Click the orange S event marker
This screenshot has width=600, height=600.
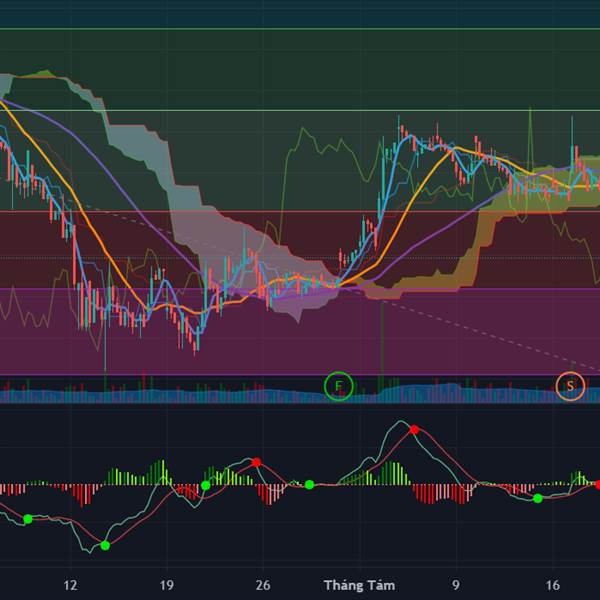570,386
